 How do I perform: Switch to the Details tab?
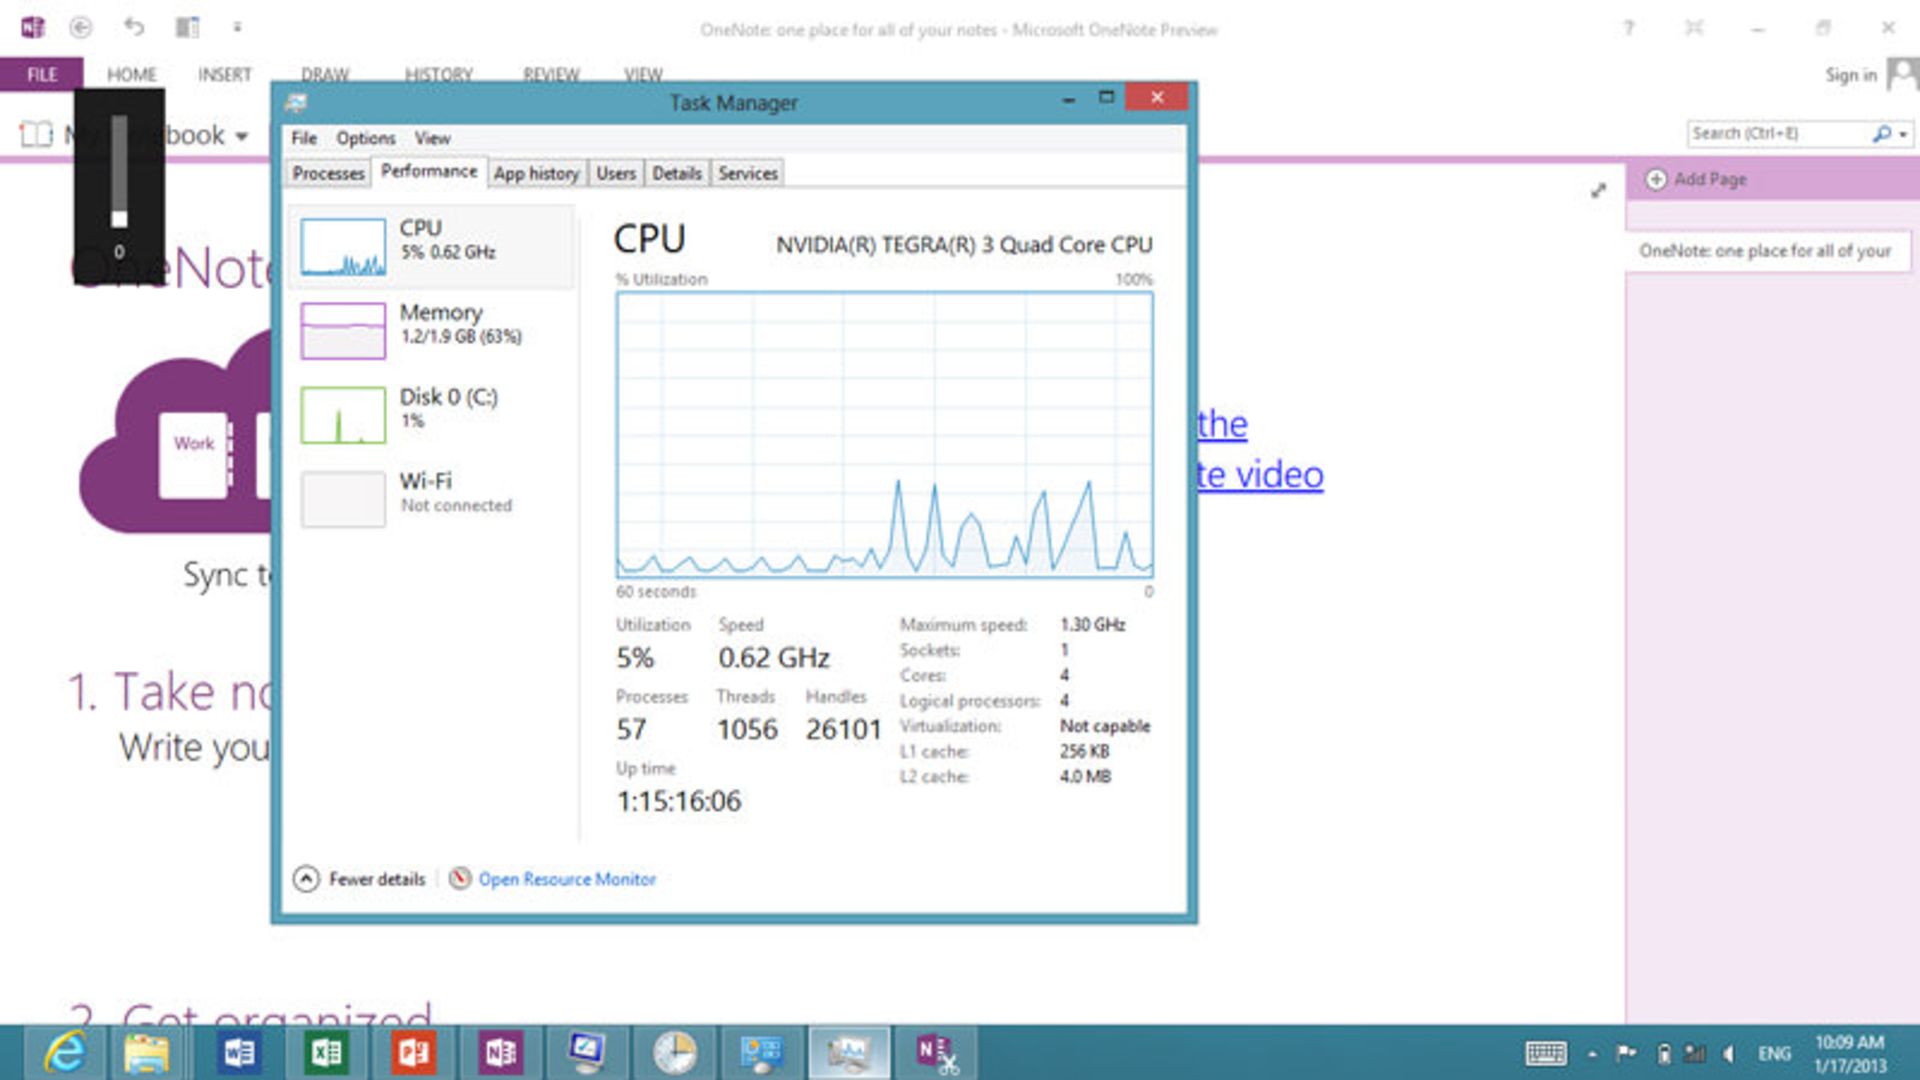point(677,173)
